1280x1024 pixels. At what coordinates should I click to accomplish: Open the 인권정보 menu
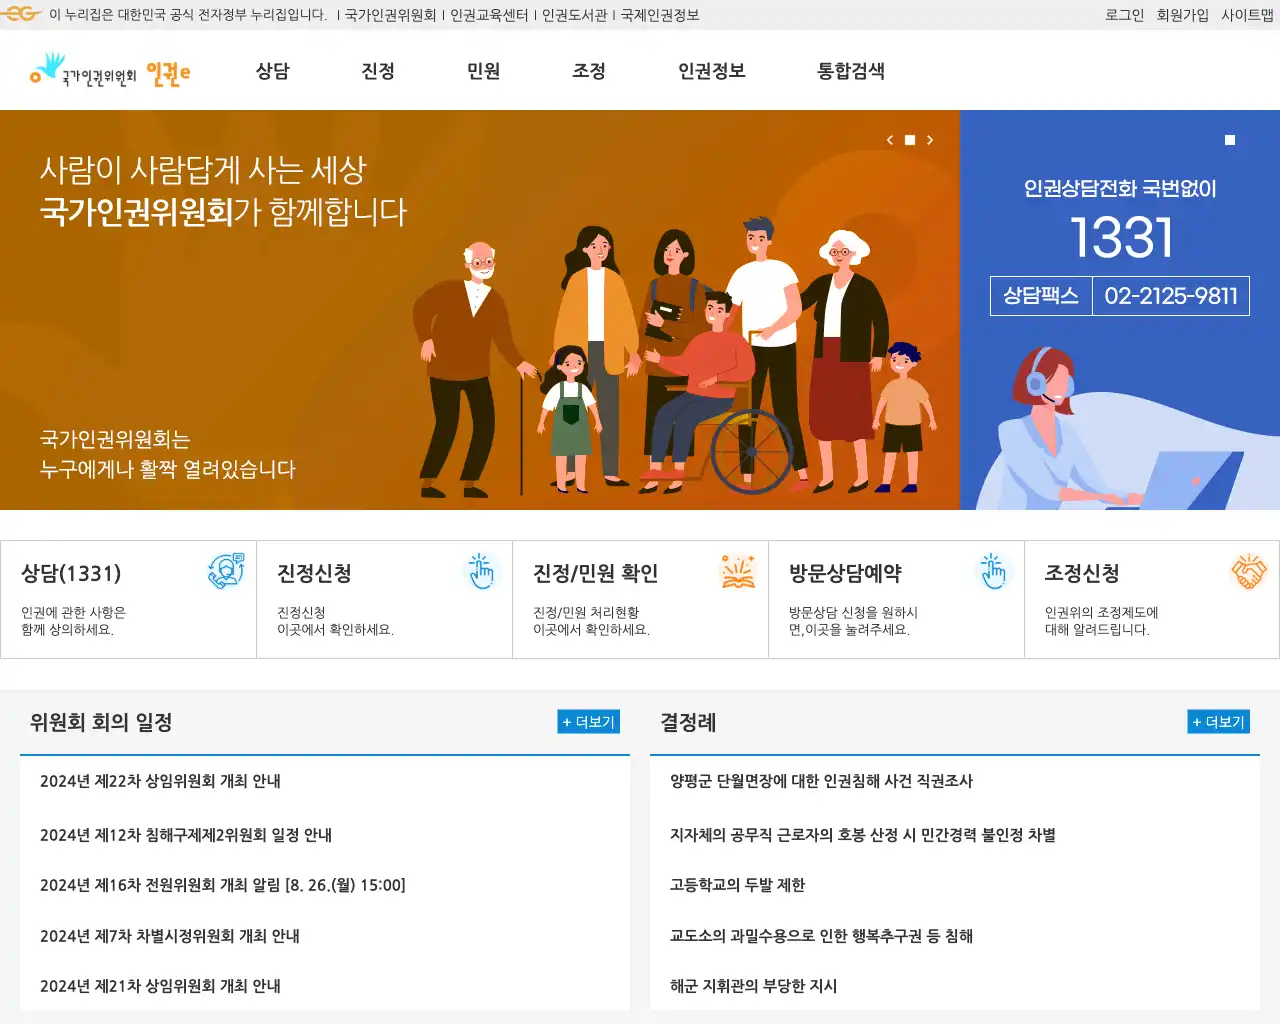pos(710,71)
